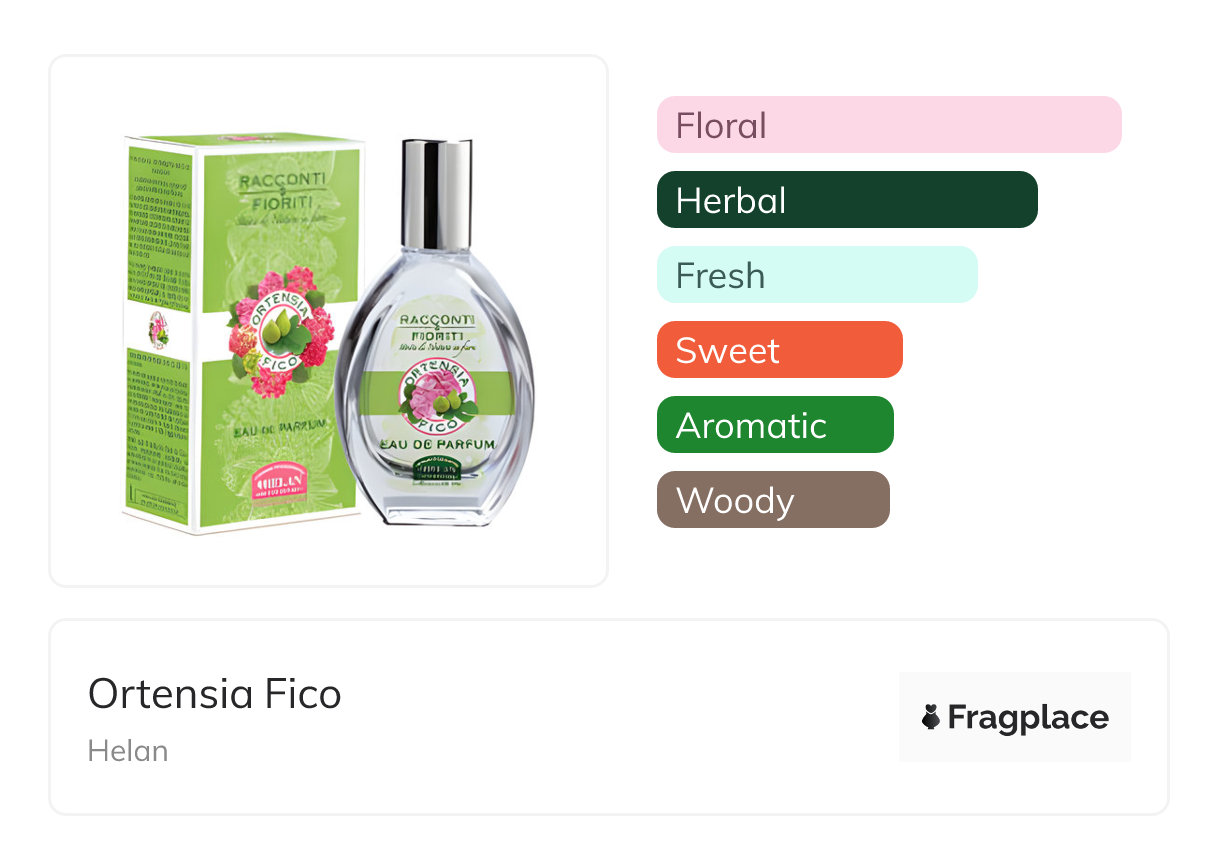1218x864 pixels.
Task: Click the Ortensia Fico emblem on bottle
Action: pyautogui.click(x=436, y=394)
